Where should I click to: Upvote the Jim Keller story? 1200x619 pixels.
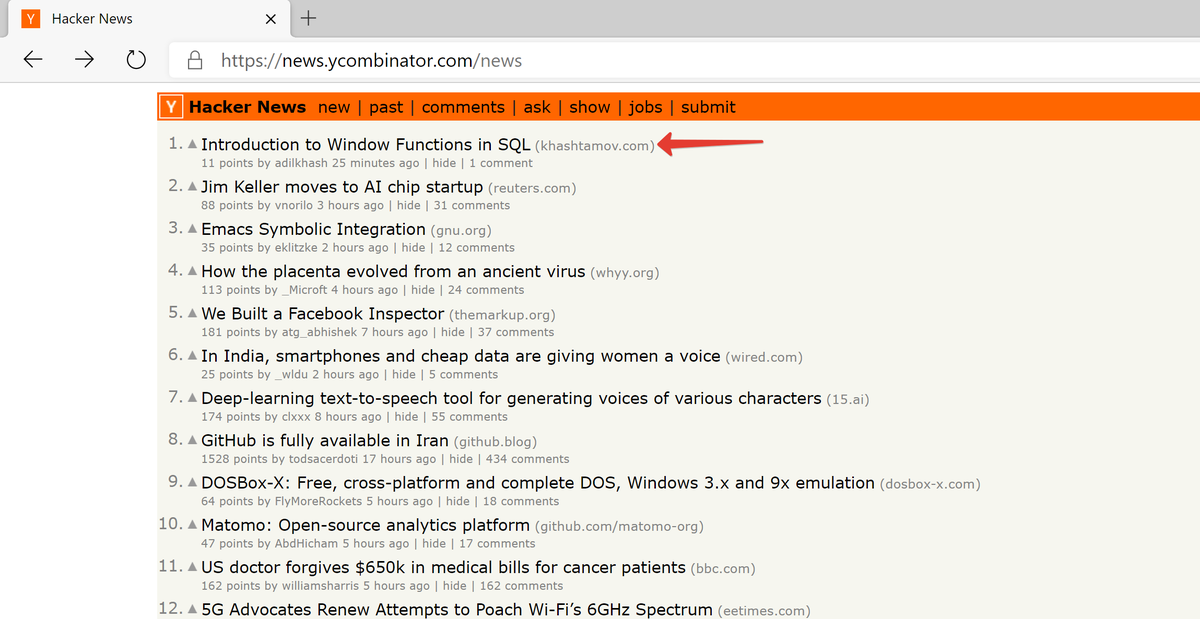pos(192,187)
